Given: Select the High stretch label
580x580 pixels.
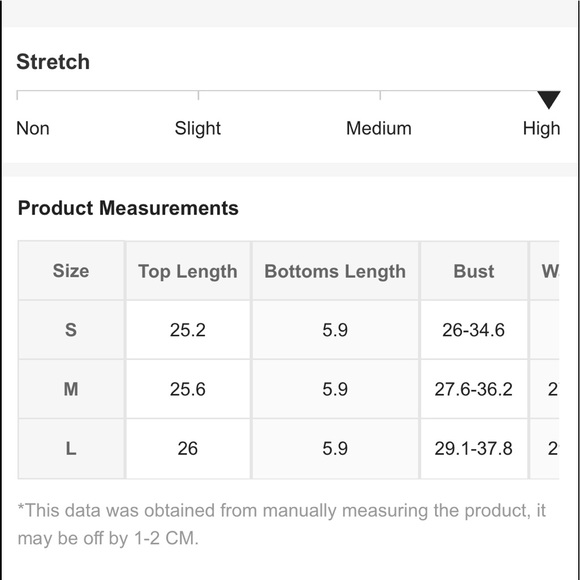Looking at the screenshot, I should [x=542, y=129].
